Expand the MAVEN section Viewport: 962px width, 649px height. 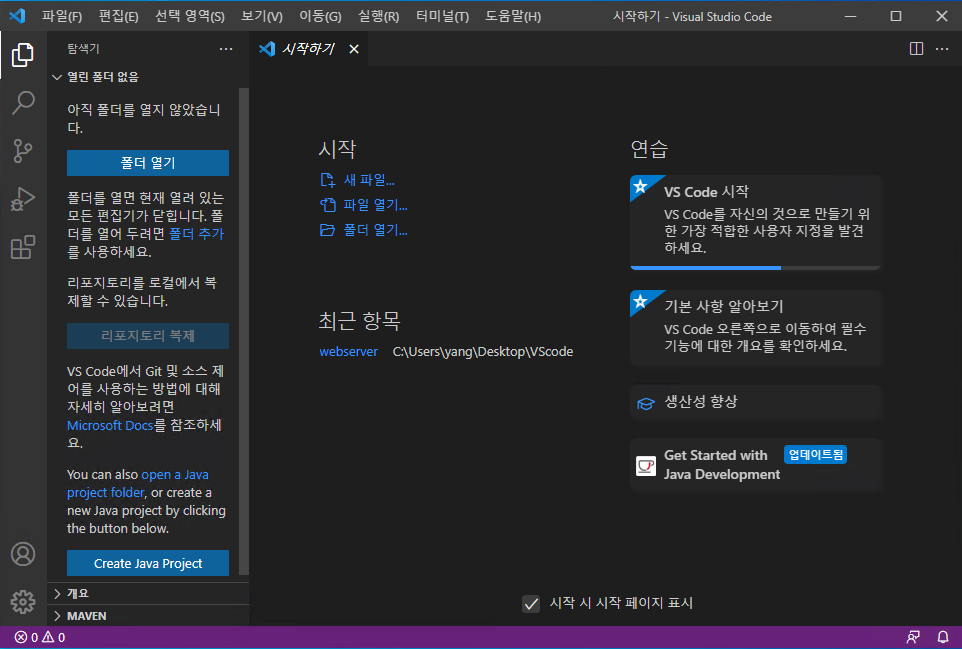tap(148, 616)
